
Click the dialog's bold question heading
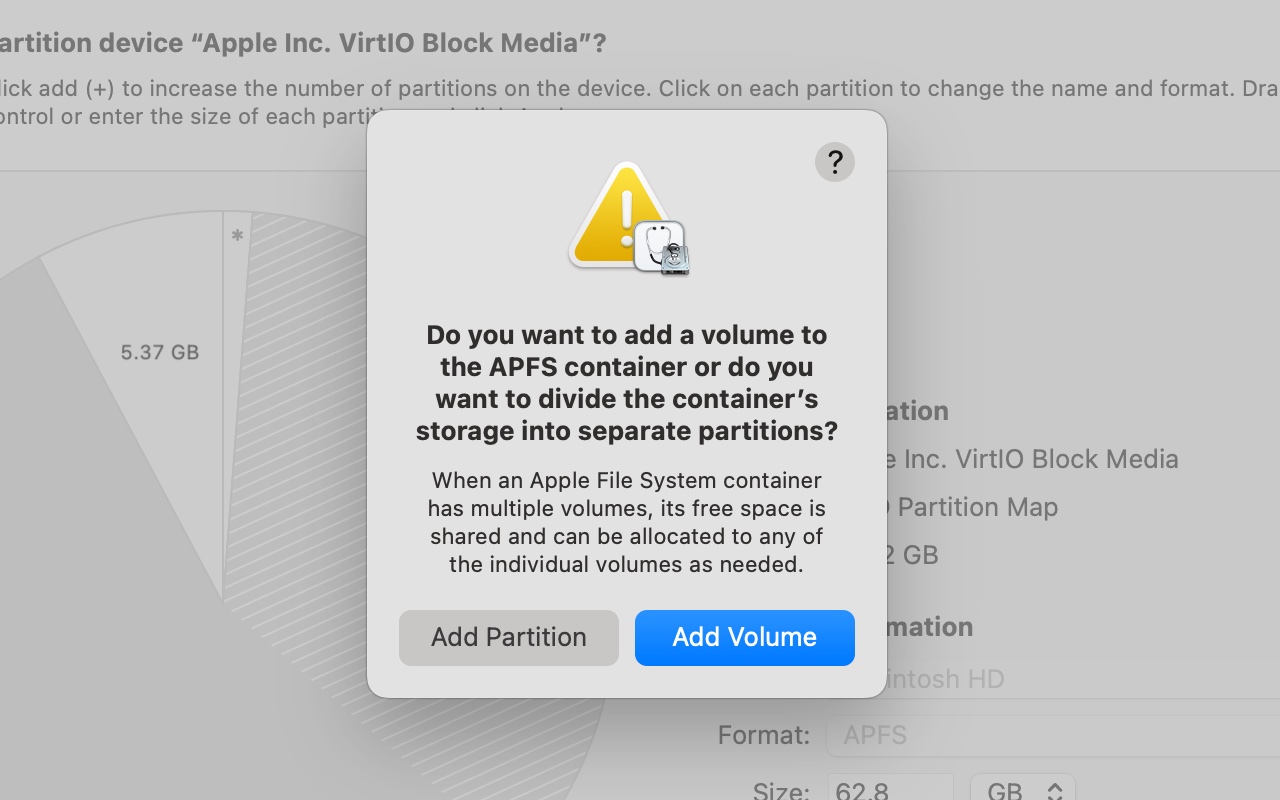(627, 382)
